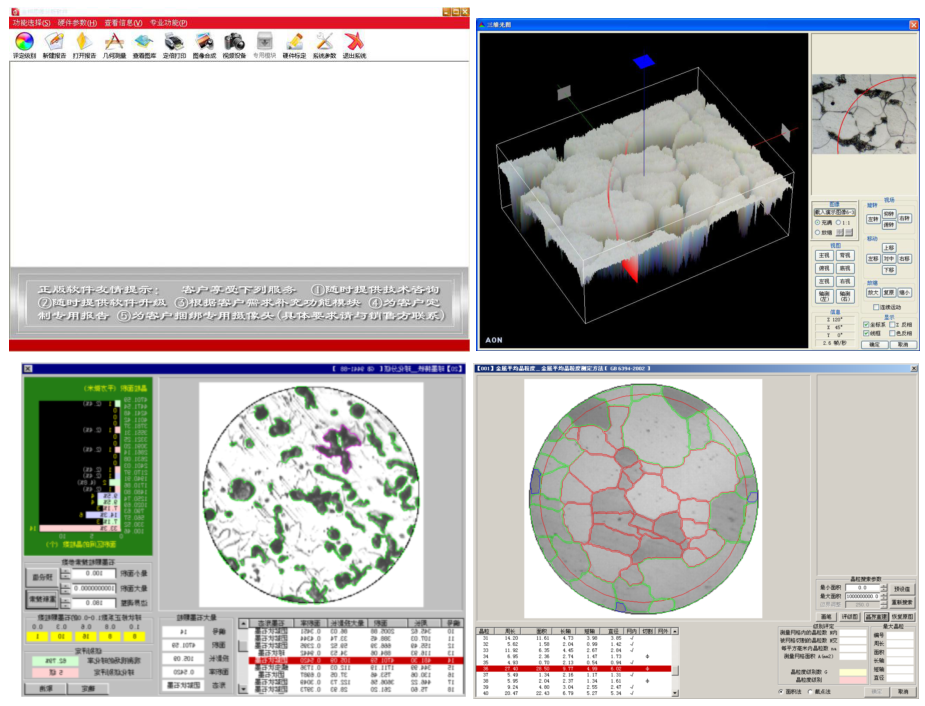Click the 退出系统 exit icon

354,42
